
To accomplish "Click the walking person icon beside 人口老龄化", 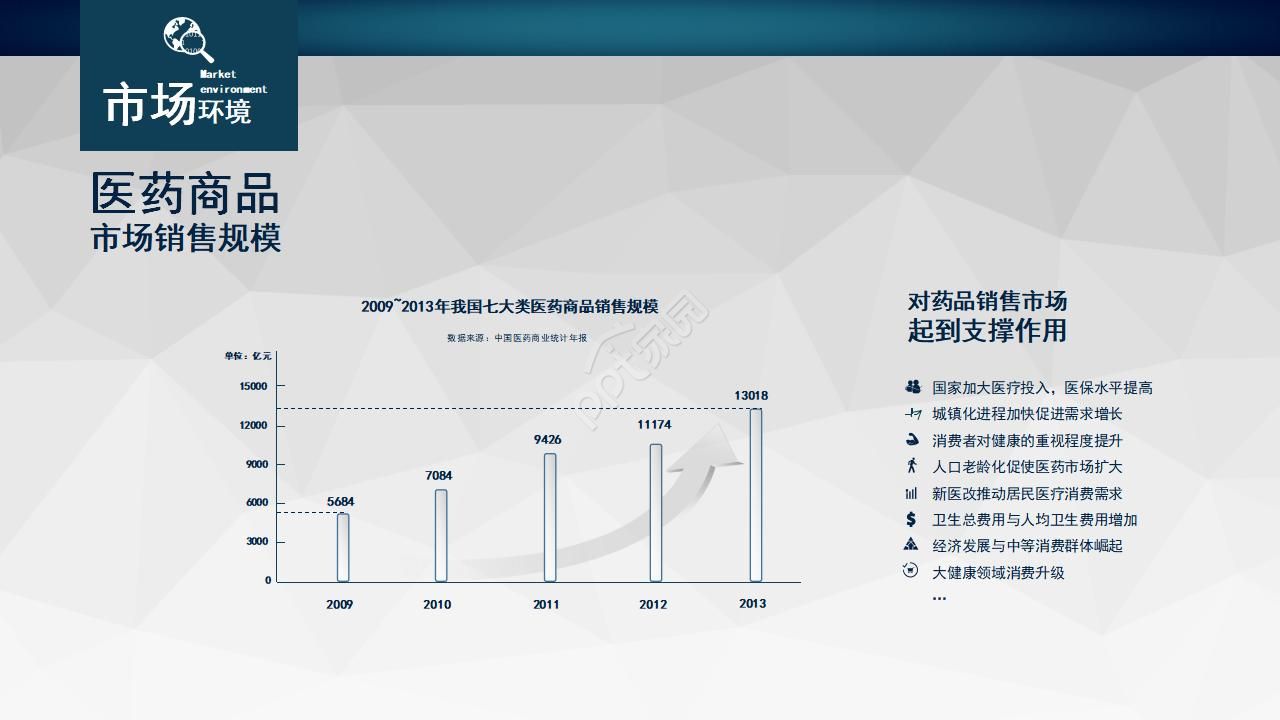I will 912,466.
